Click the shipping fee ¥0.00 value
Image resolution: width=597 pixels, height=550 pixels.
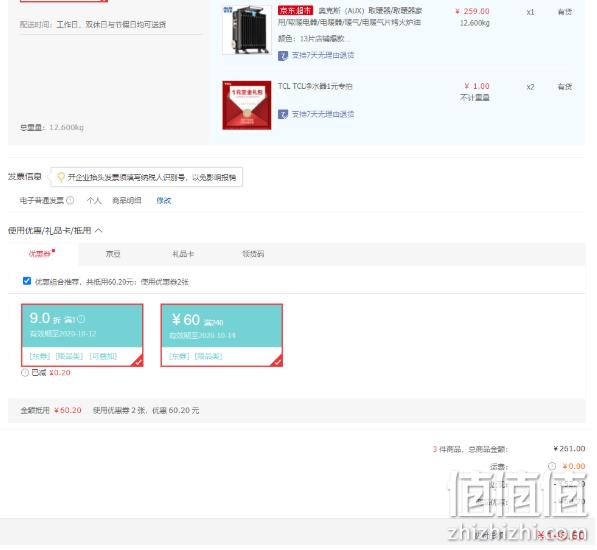point(574,466)
